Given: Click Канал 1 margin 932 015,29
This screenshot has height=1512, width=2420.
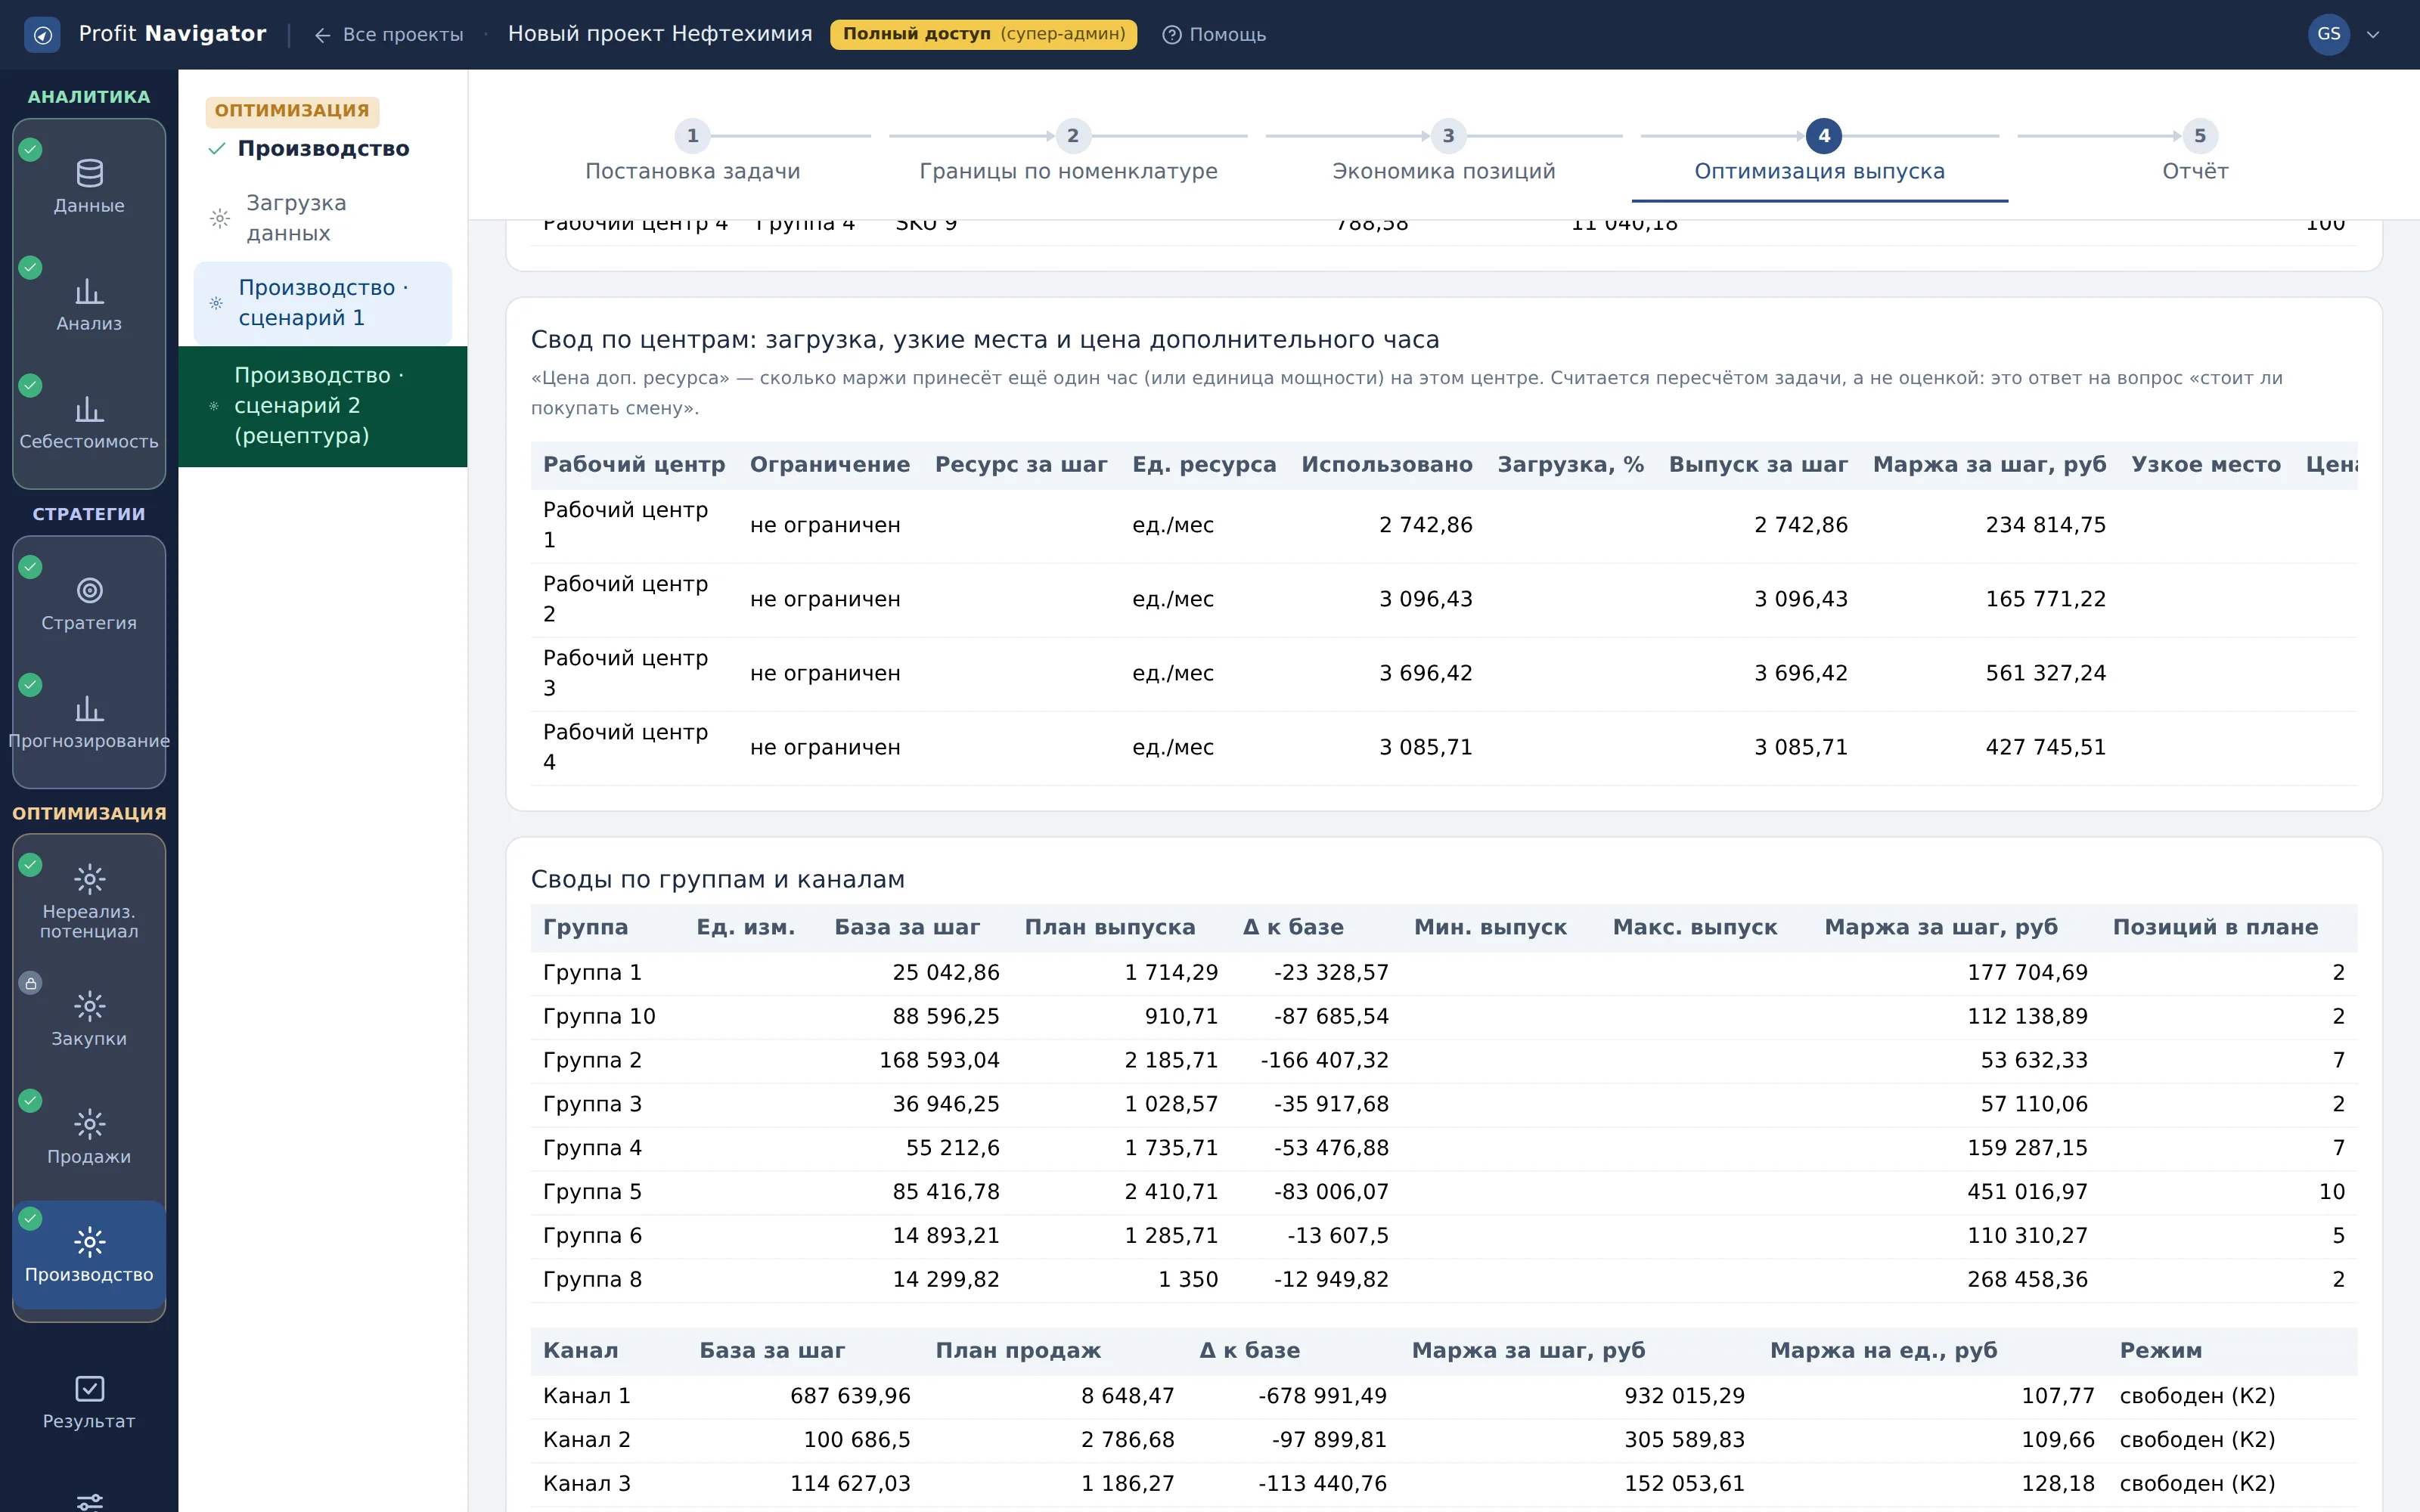Looking at the screenshot, I should (x=1684, y=1396).
